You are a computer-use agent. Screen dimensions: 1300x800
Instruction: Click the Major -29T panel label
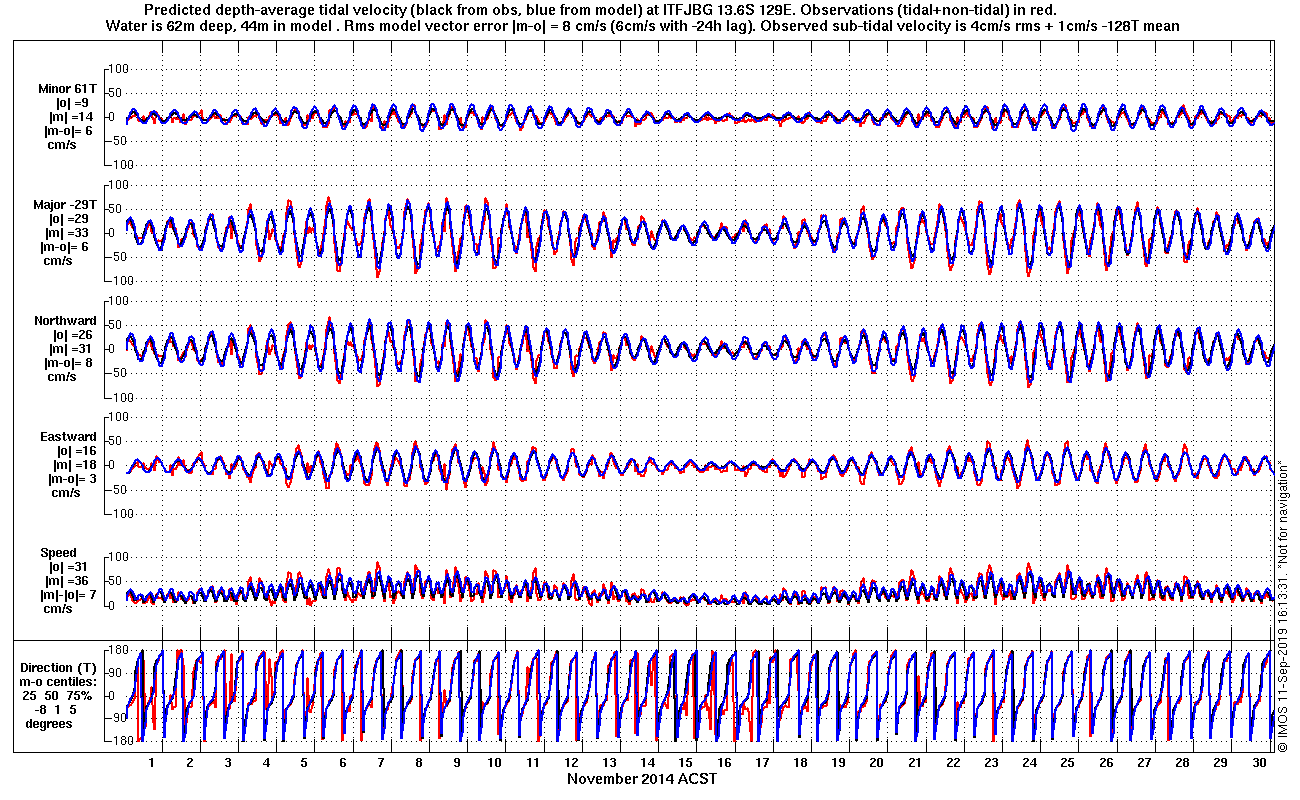tap(64, 205)
